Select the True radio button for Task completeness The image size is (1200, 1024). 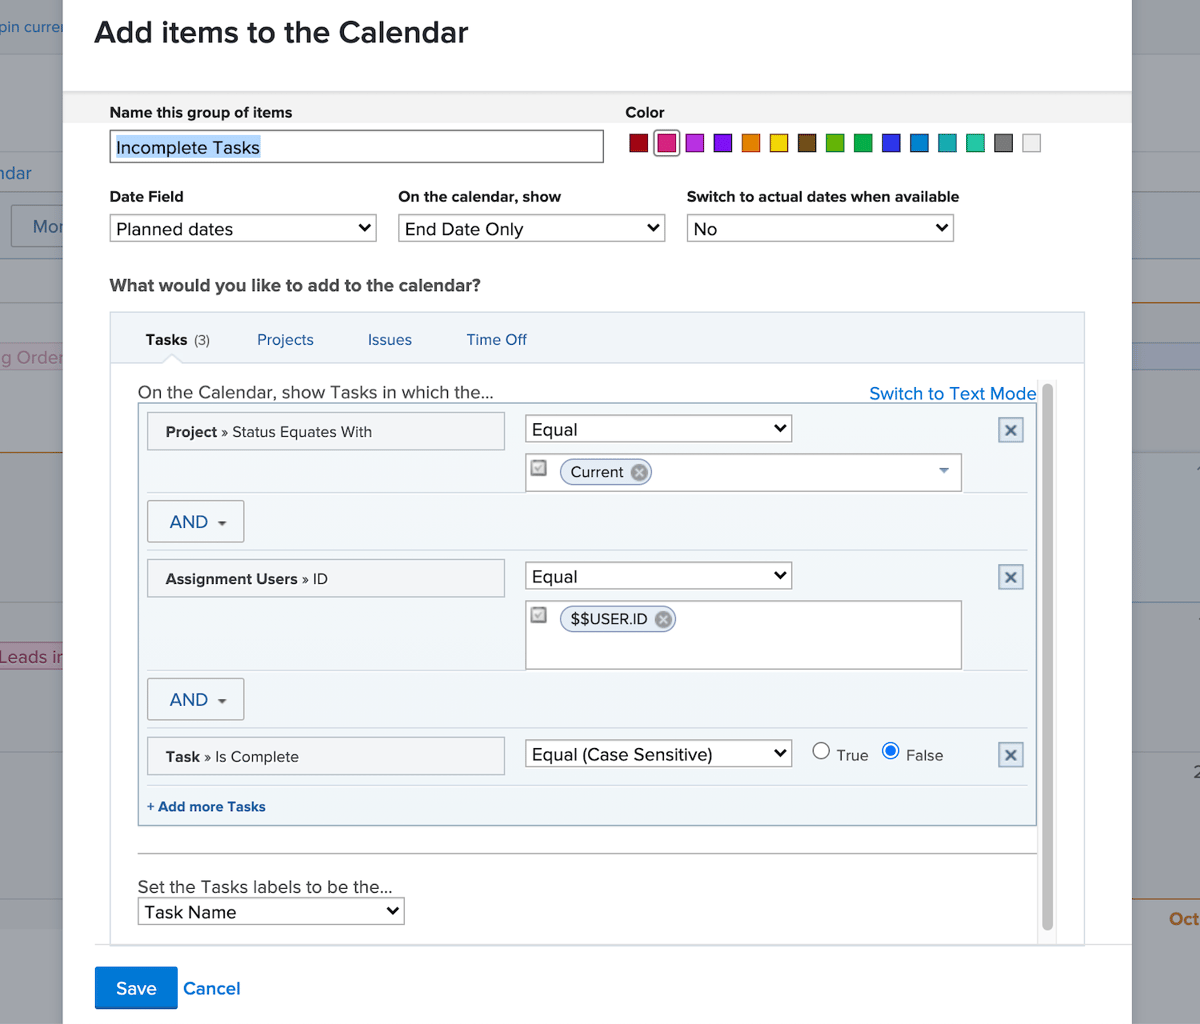[x=820, y=752]
